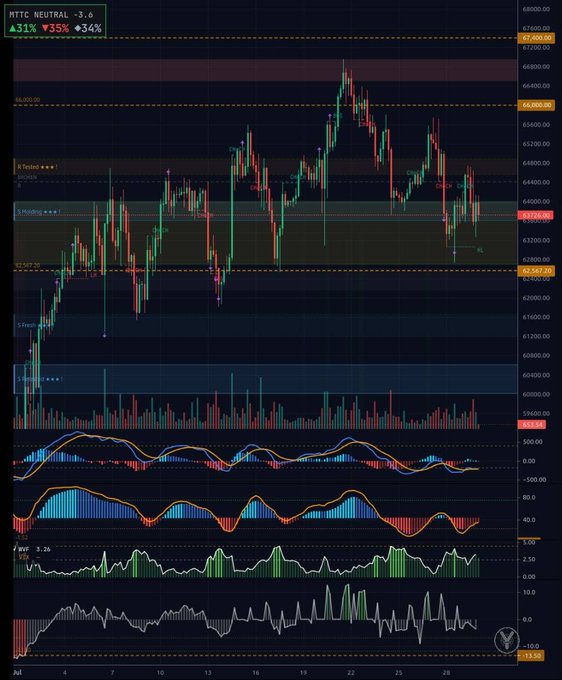
Task: Click the '13' date on time axis
Action: tap(208, 673)
